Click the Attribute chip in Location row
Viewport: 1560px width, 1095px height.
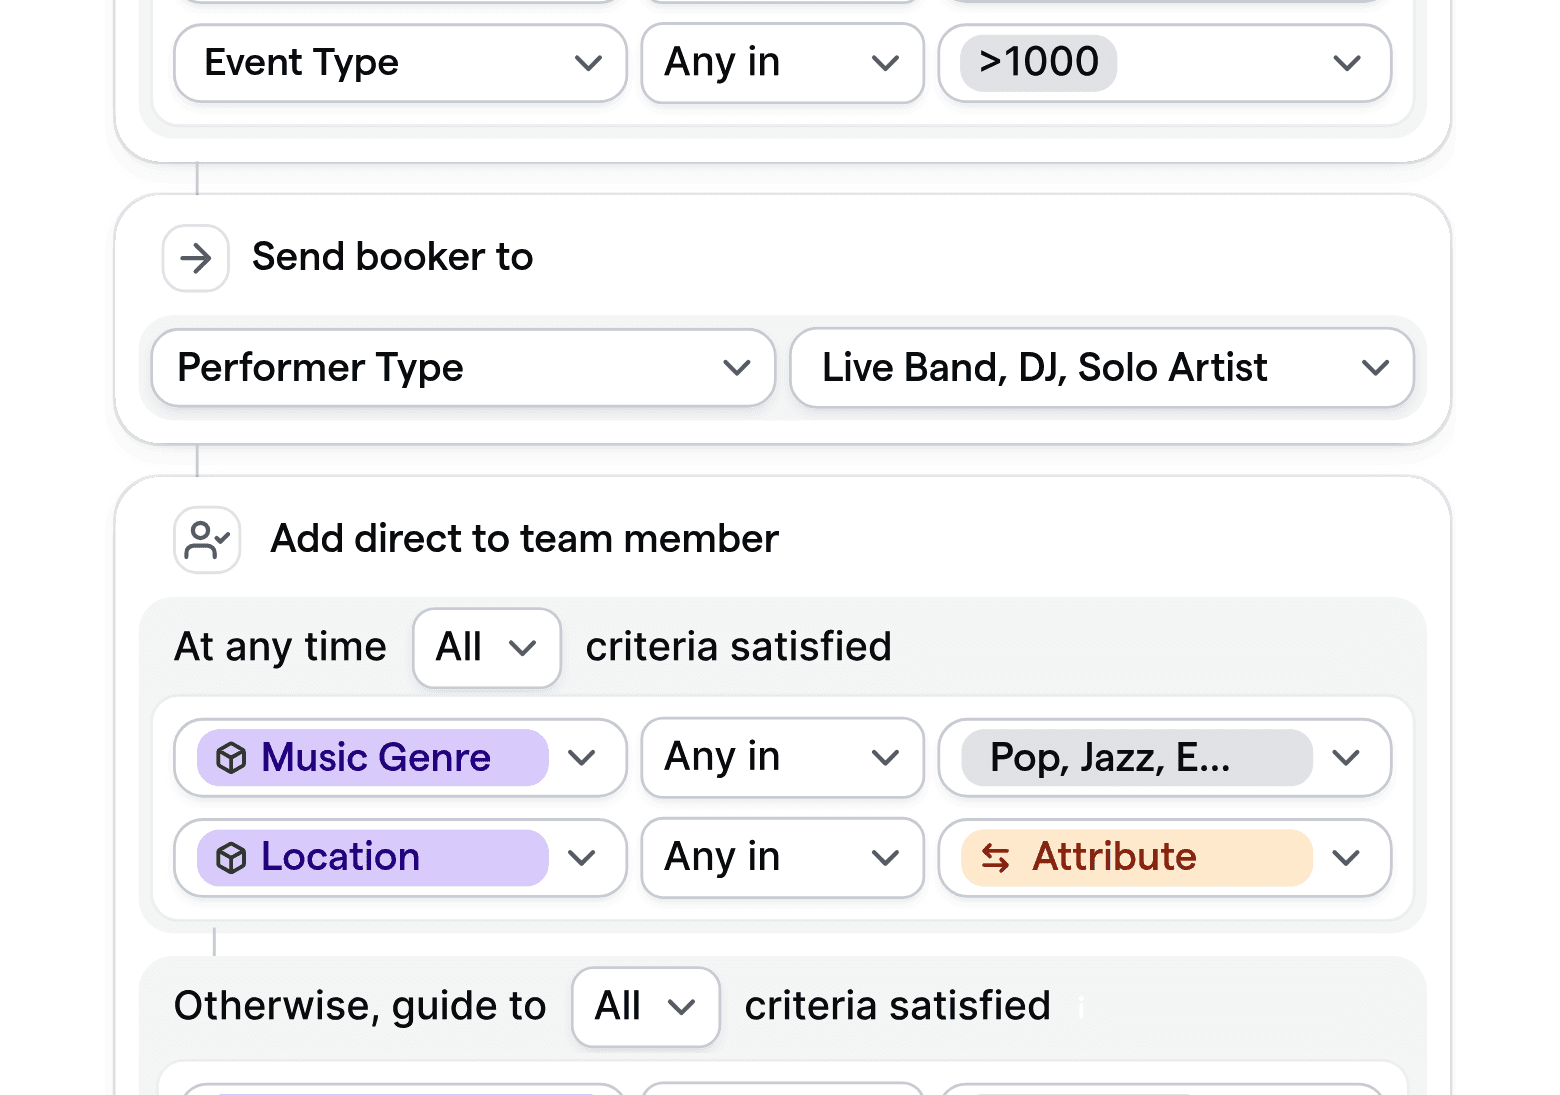[1115, 857]
